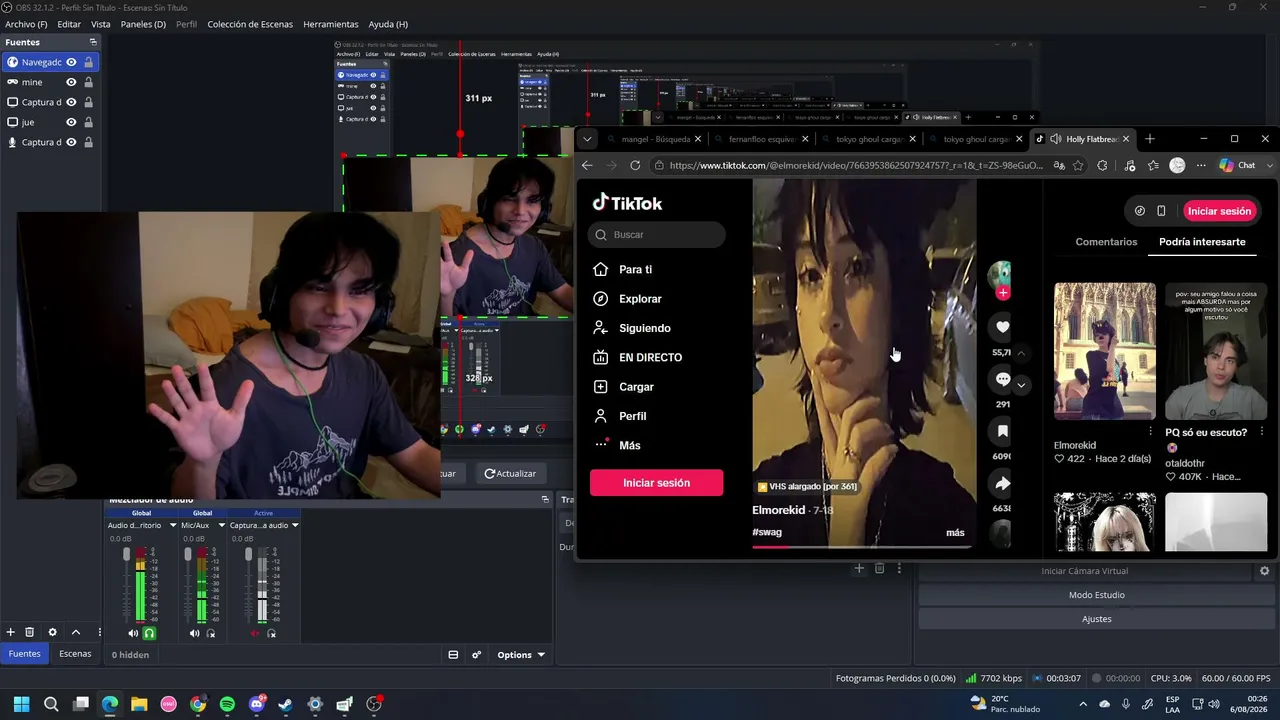The height and width of the screenshot is (720, 1280).
Task: Toggle visibility of jue source
Action: tap(71, 122)
